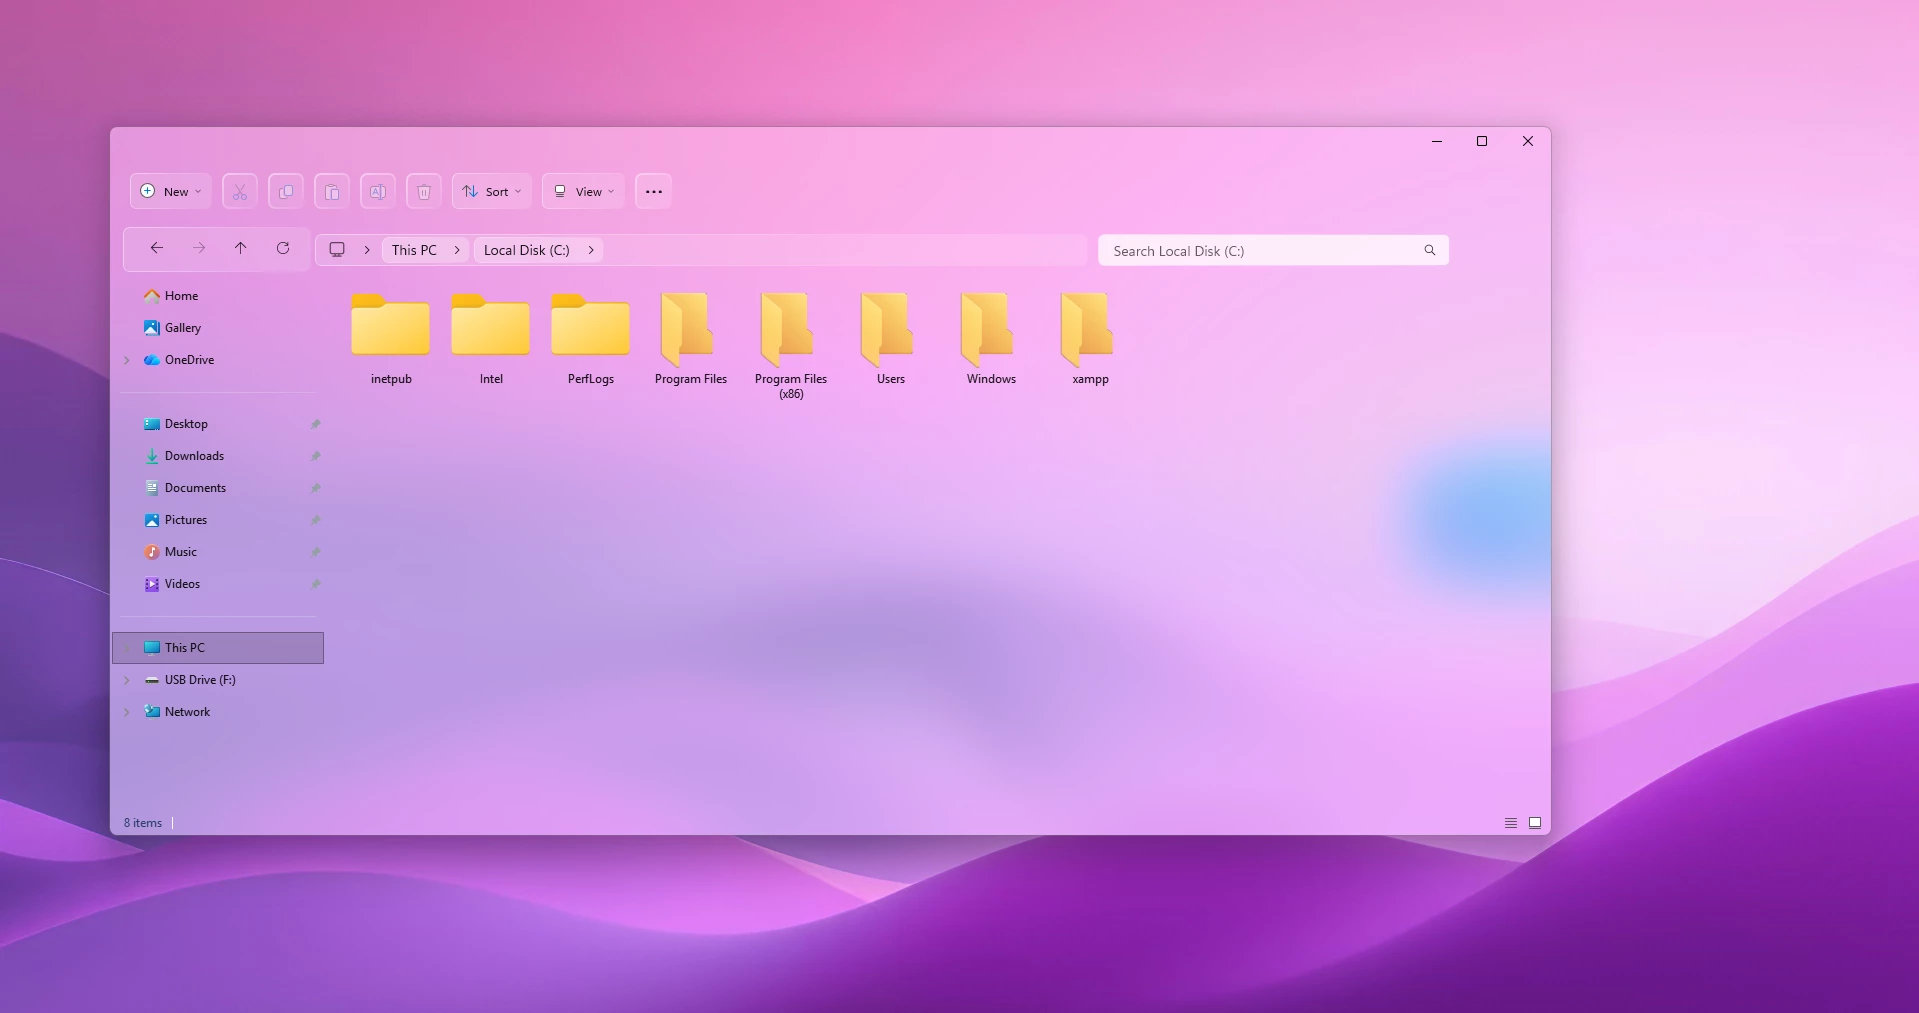Open the See more ellipsis menu
Viewport: 1919px width, 1013px height.
[x=654, y=192]
